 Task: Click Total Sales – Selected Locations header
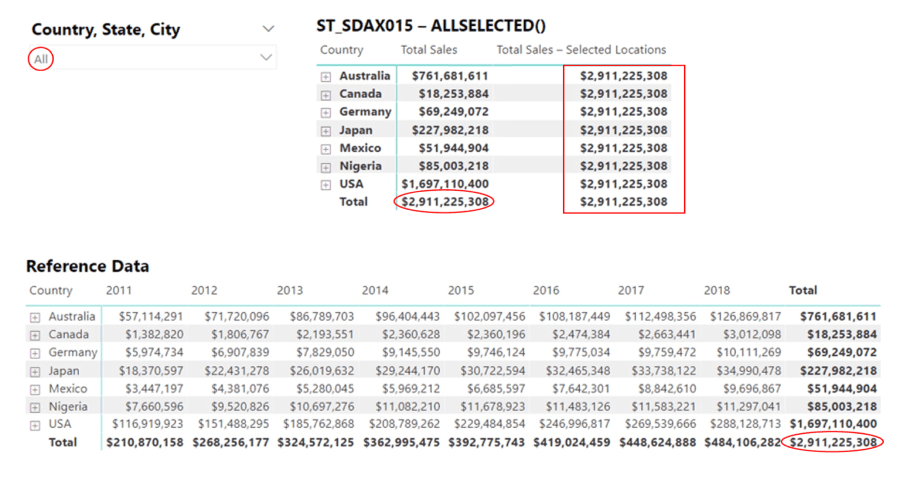point(581,50)
